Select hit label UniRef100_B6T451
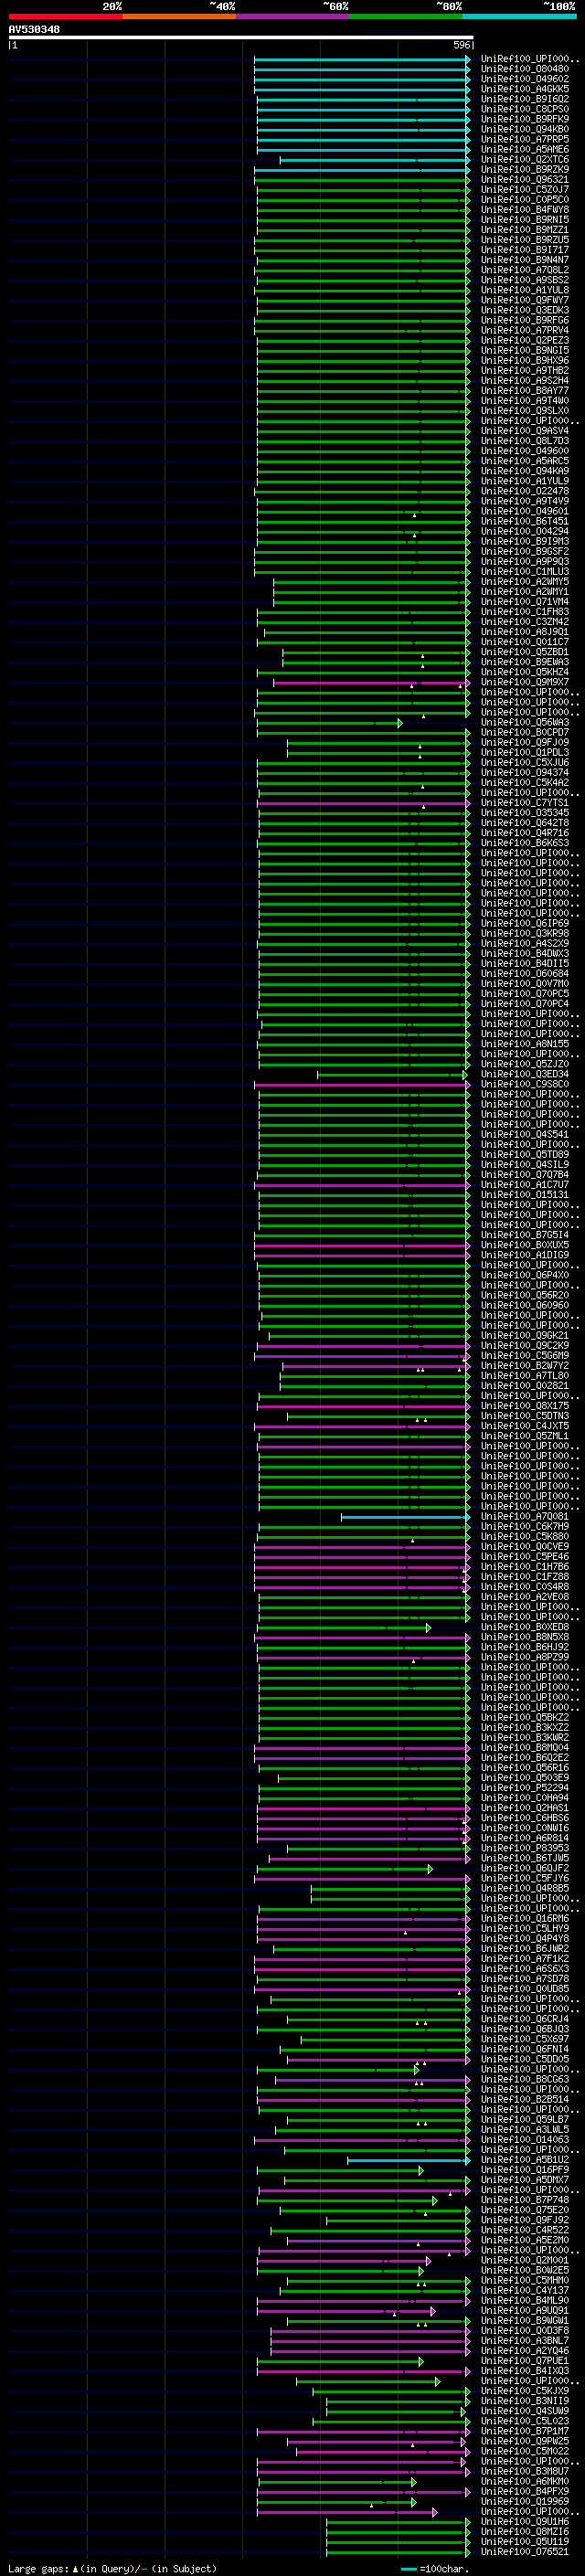The height and width of the screenshot is (2576, 585). [525, 522]
